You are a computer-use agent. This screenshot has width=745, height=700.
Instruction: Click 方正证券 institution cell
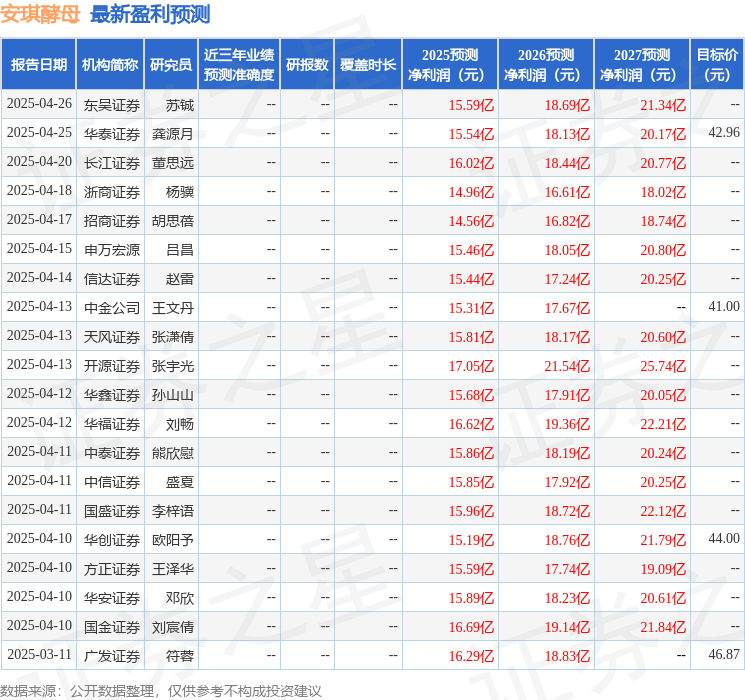112,569
